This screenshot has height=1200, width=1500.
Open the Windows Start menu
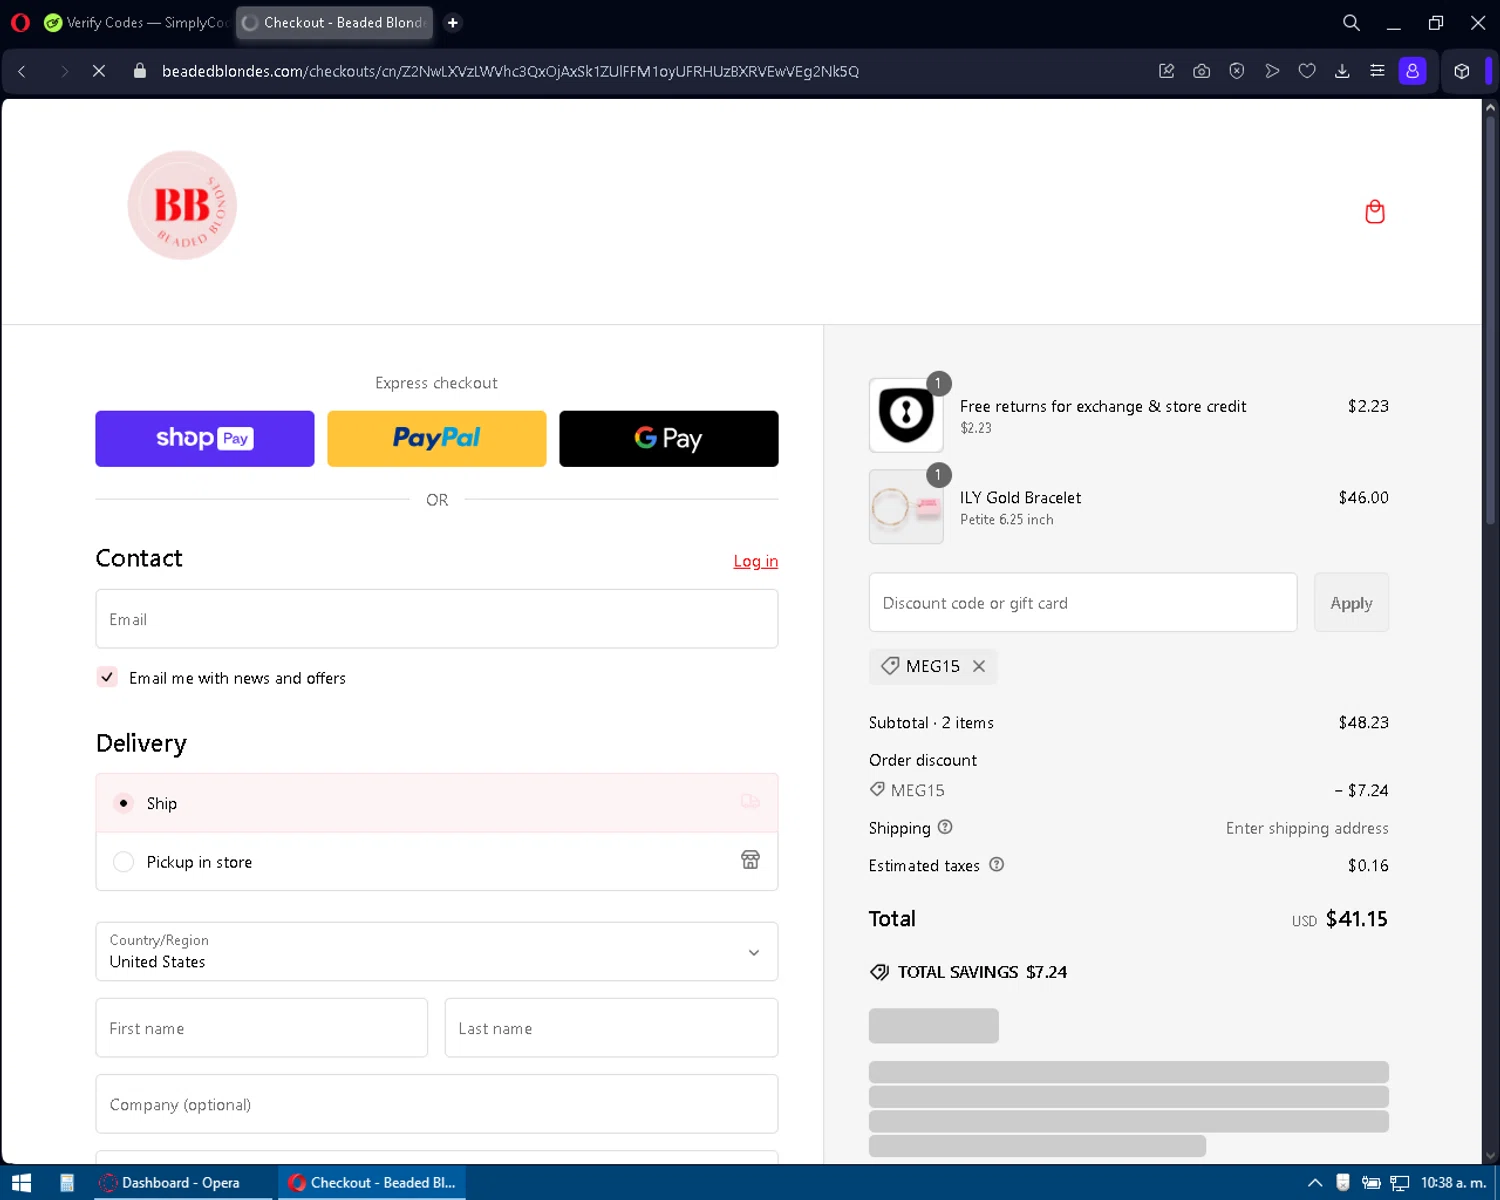pyautogui.click(x=21, y=1183)
